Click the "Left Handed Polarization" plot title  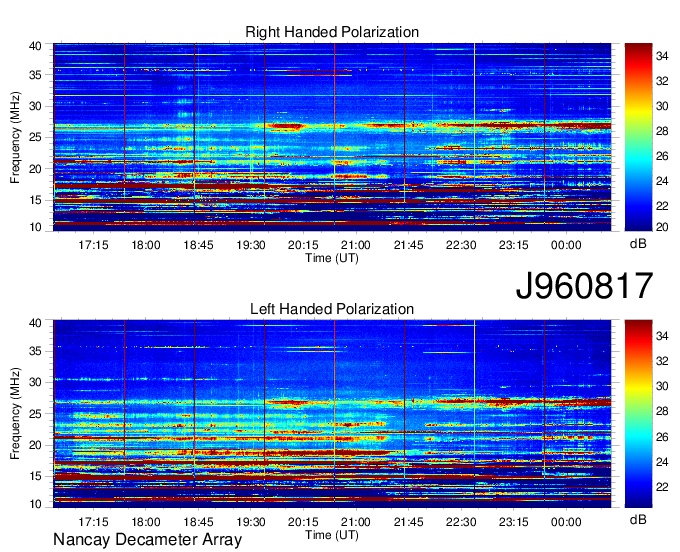click(332, 309)
